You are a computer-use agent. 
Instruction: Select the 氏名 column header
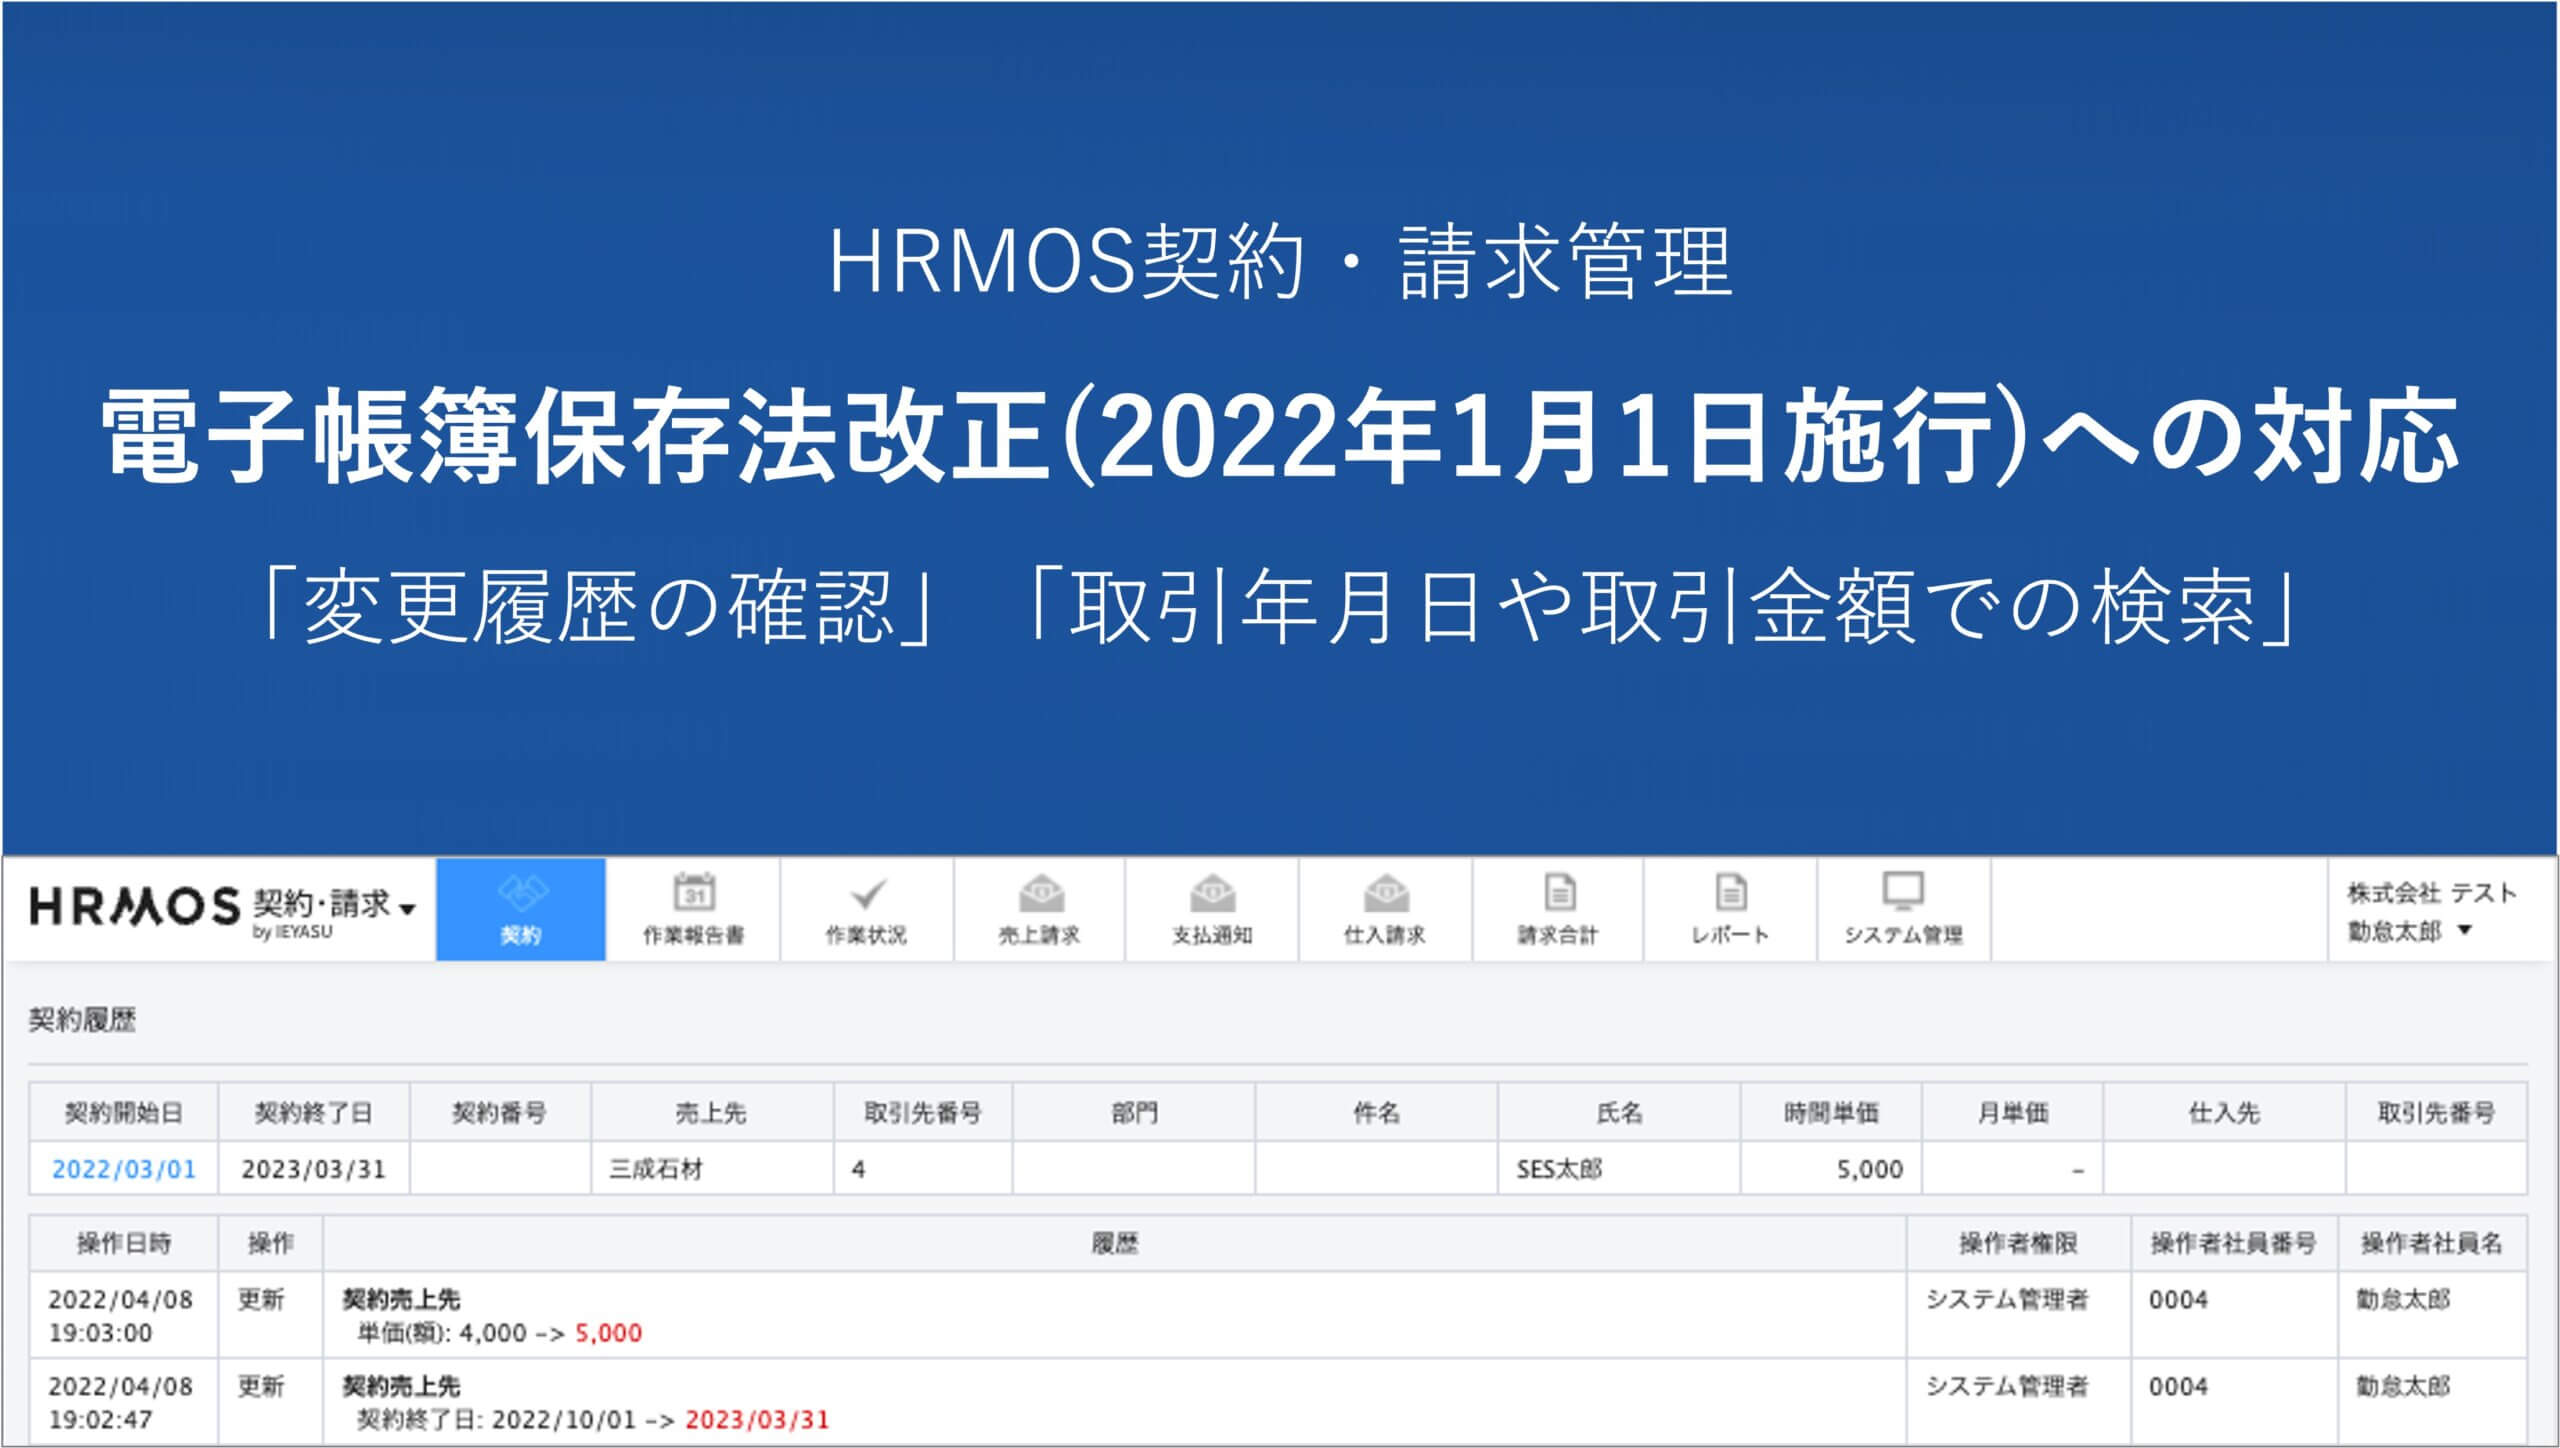pos(1619,1112)
